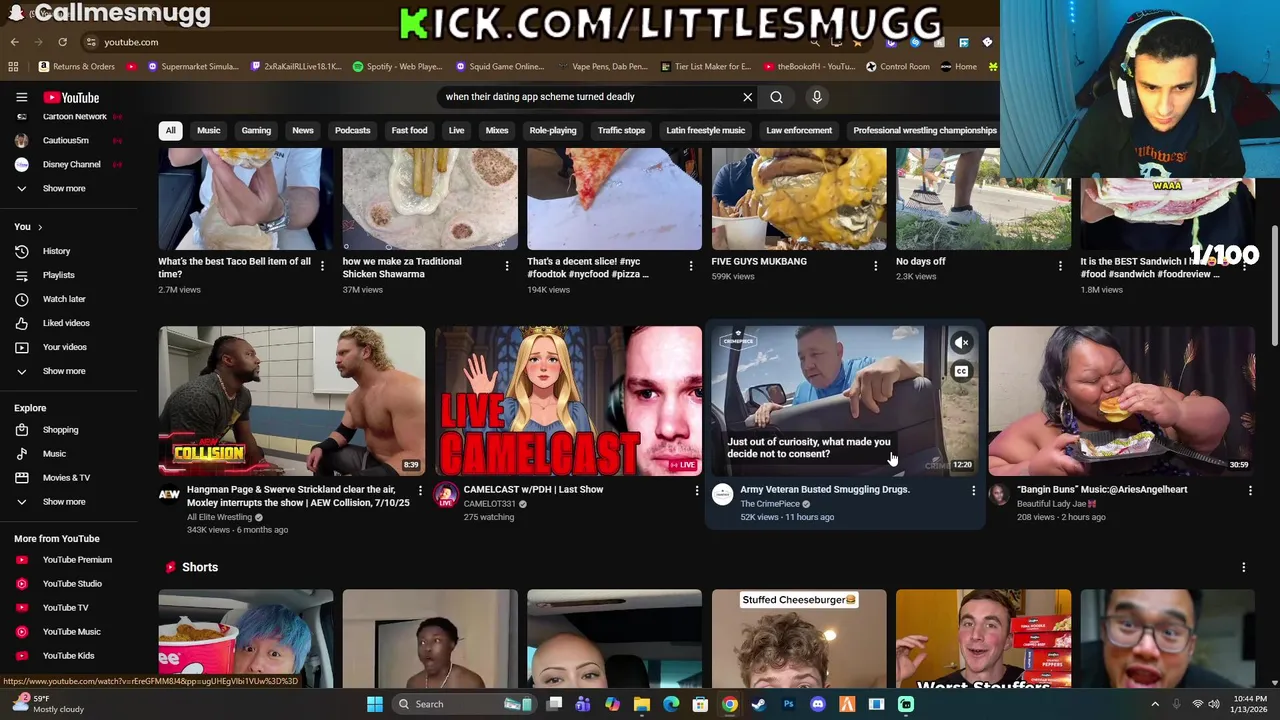
Task: Play the LIVE CAMELCAST thumbnail
Action: pos(568,401)
